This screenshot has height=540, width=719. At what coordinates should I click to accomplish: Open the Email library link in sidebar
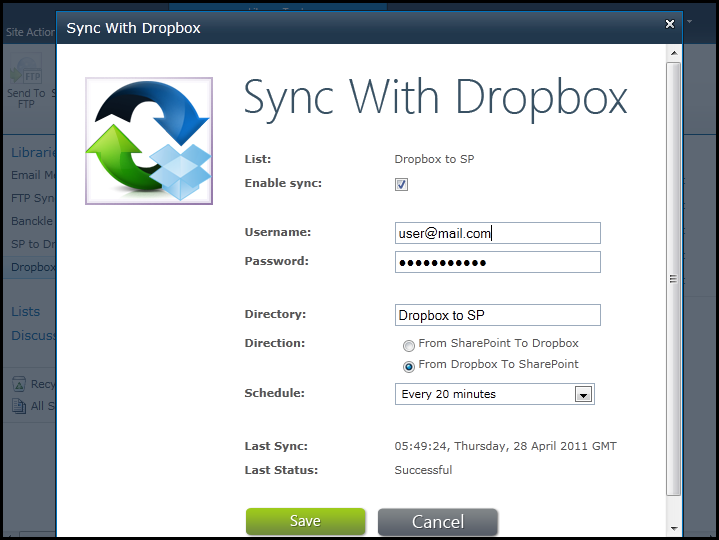[x=33, y=175]
